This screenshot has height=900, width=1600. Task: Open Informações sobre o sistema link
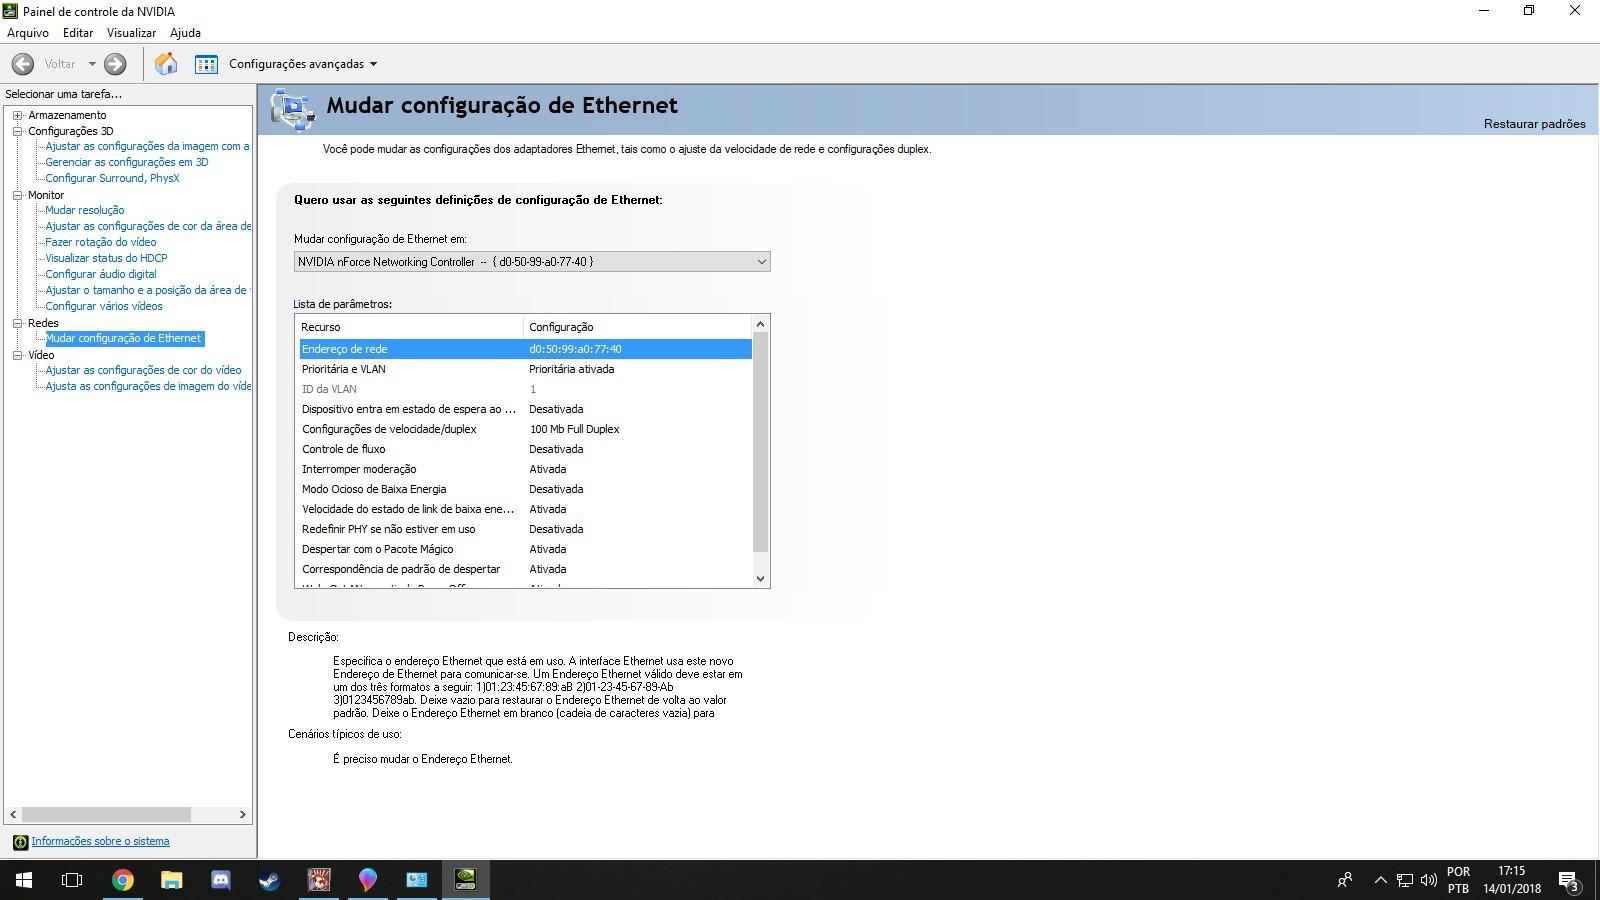[x=100, y=842]
